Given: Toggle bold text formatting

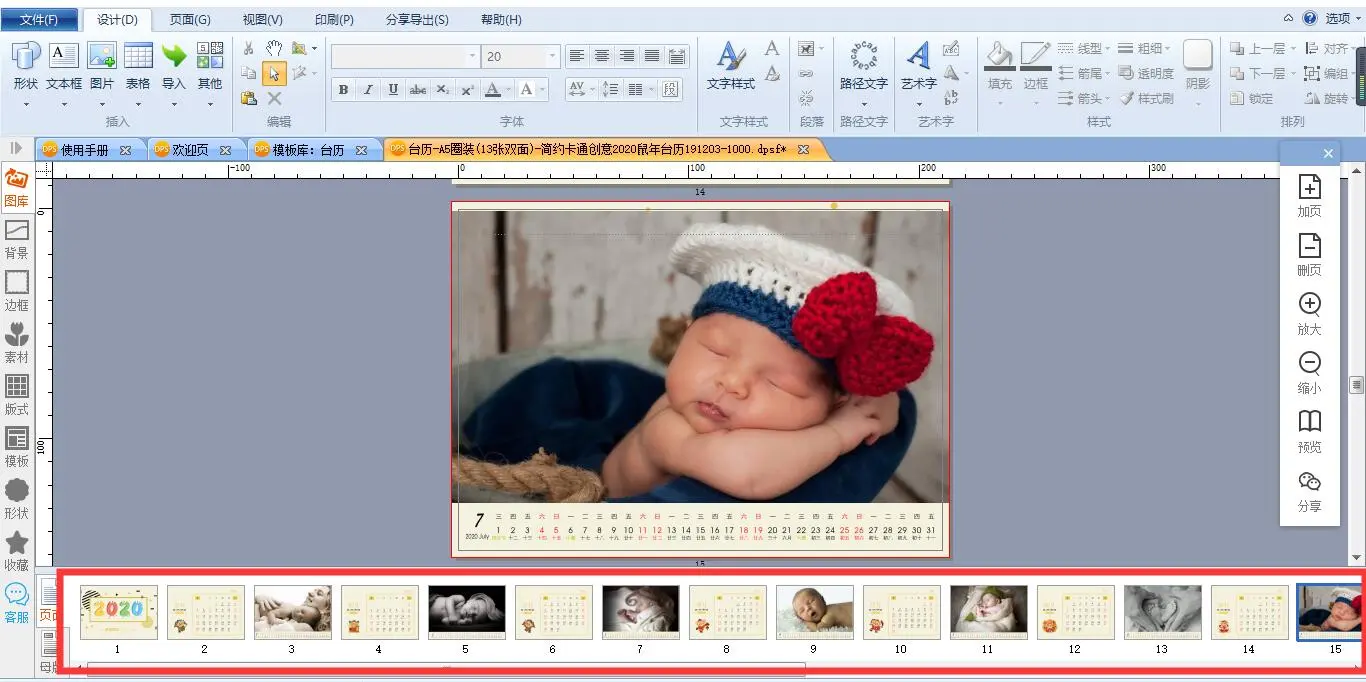Looking at the screenshot, I should [x=343, y=90].
